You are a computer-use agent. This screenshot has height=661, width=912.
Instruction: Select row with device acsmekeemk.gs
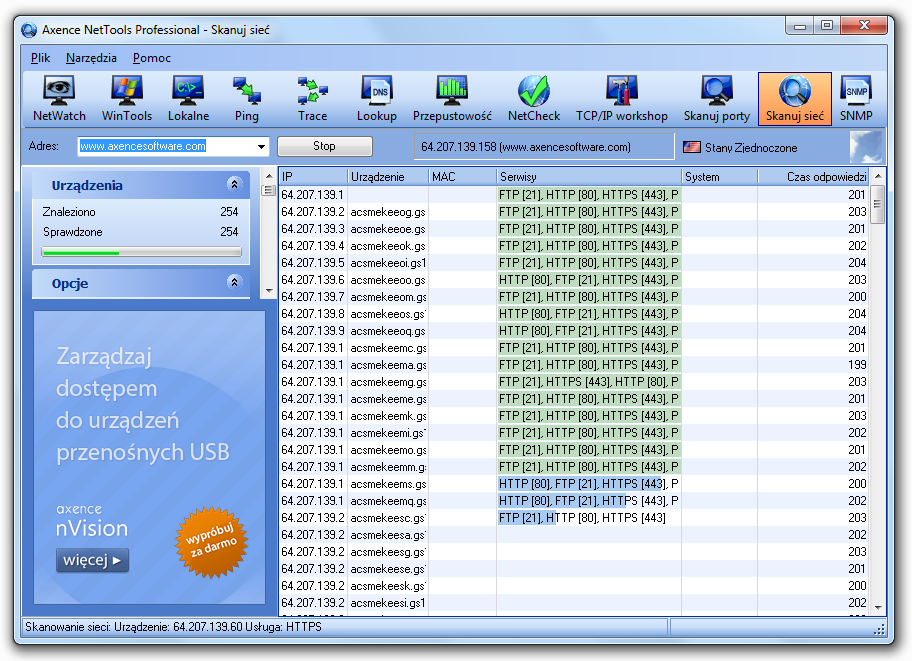[575, 415]
